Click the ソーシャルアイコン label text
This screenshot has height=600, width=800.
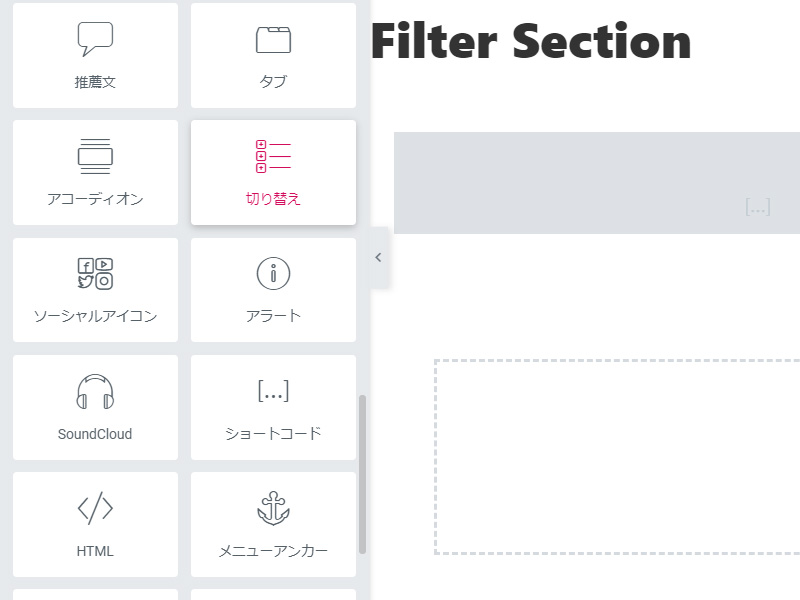click(x=95, y=316)
